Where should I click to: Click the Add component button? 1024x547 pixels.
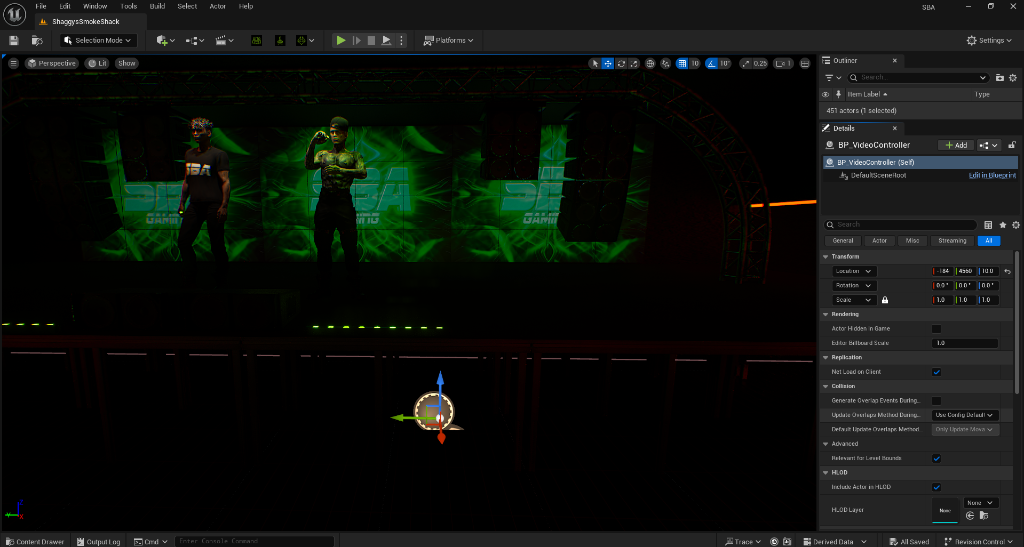click(x=956, y=145)
